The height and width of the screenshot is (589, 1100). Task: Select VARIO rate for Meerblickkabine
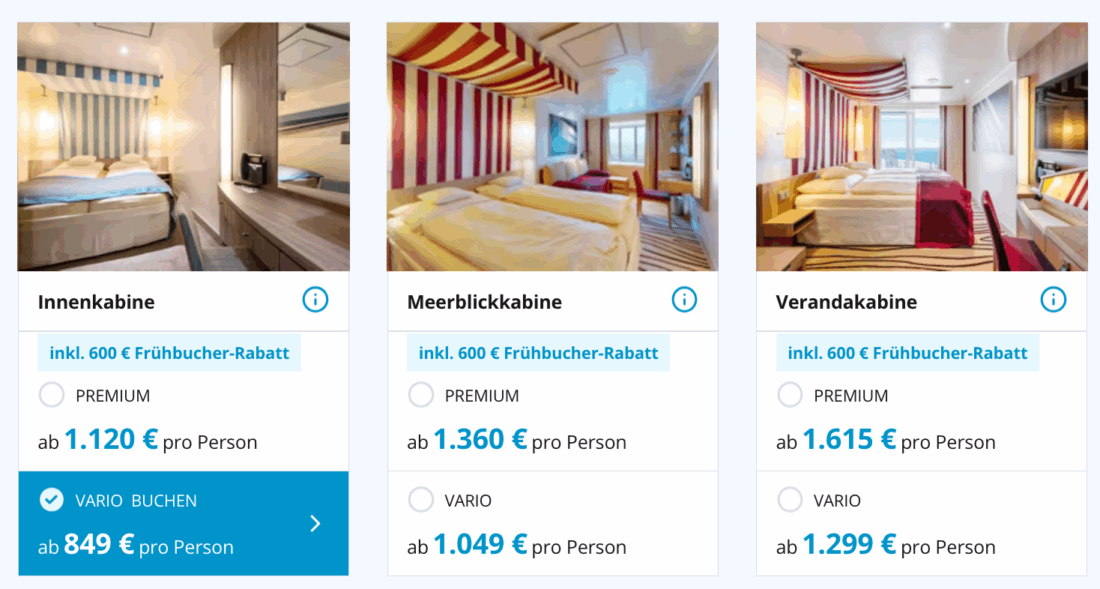click(421, 500)
